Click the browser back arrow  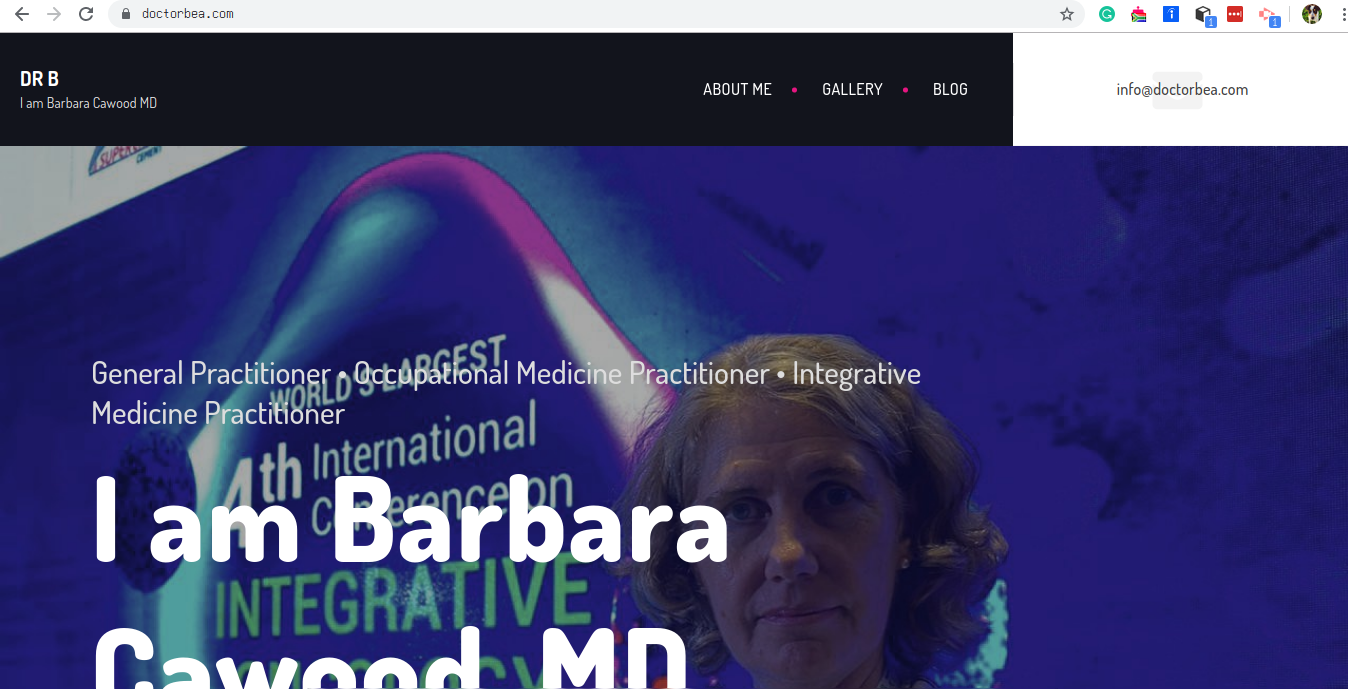click(22, 14)
